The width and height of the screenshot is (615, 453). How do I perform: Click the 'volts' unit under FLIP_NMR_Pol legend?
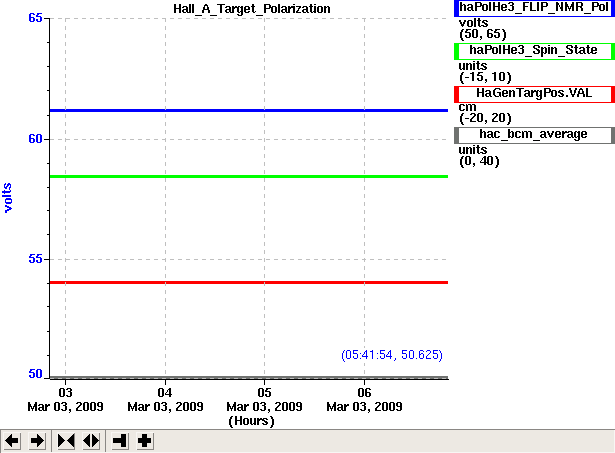473,23
